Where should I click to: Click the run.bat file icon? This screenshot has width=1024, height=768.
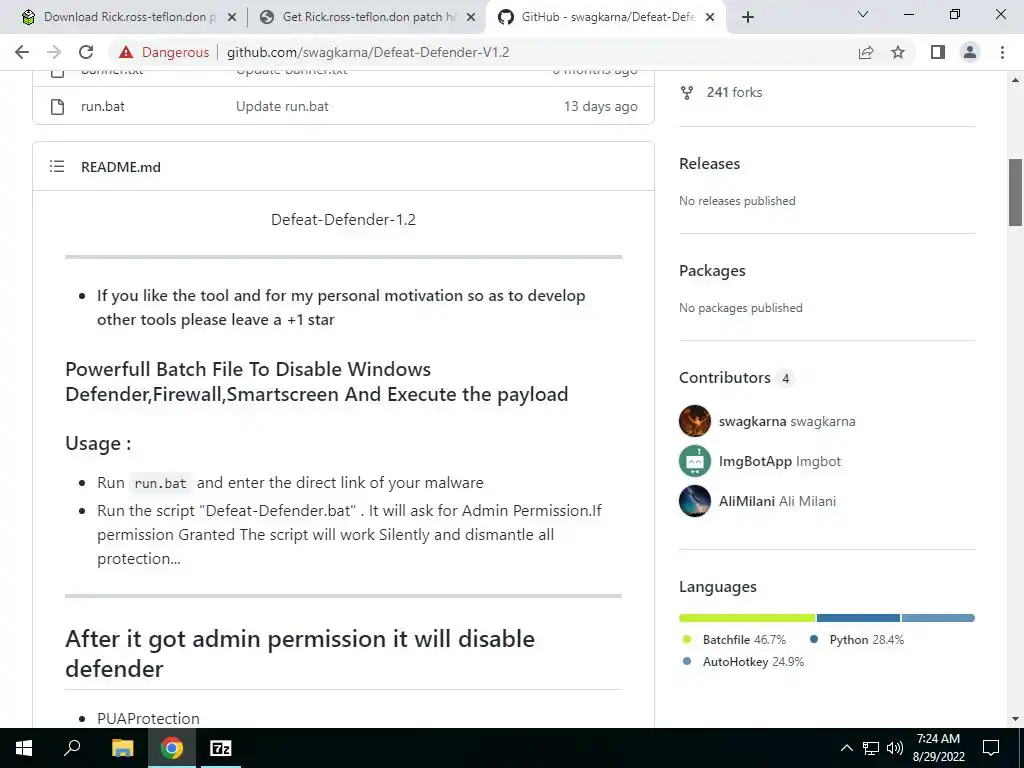coord(57,106)
